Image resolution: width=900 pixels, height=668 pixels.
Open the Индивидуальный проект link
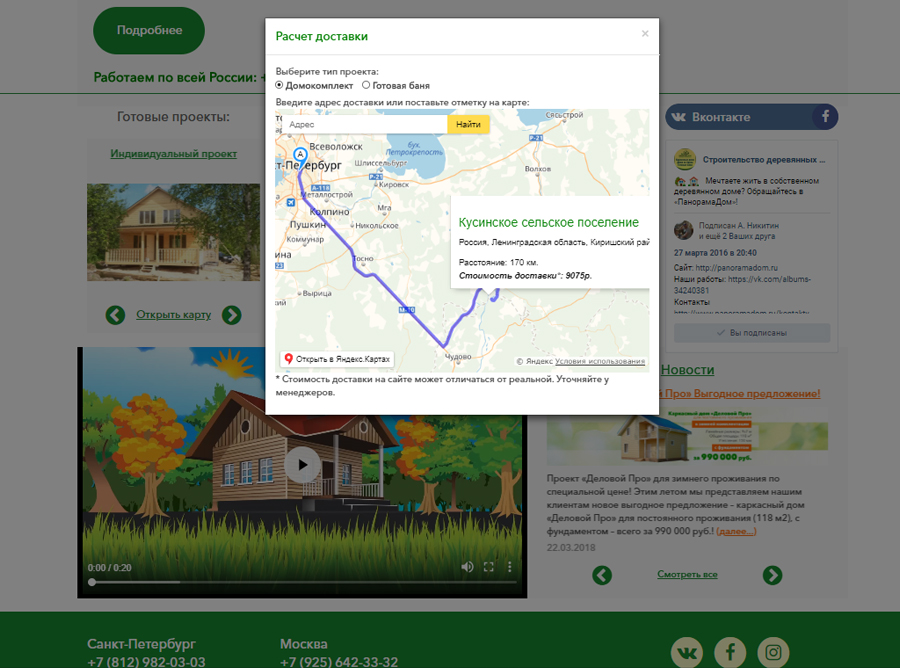[x=173, y=154]
